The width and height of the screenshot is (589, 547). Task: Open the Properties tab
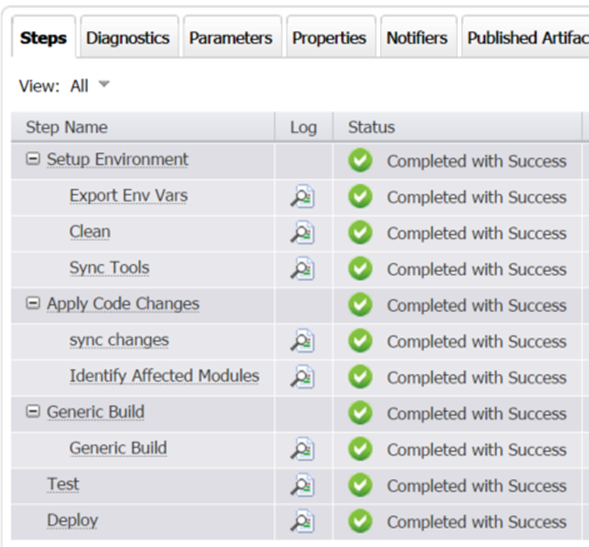click(x=329, y=38)
